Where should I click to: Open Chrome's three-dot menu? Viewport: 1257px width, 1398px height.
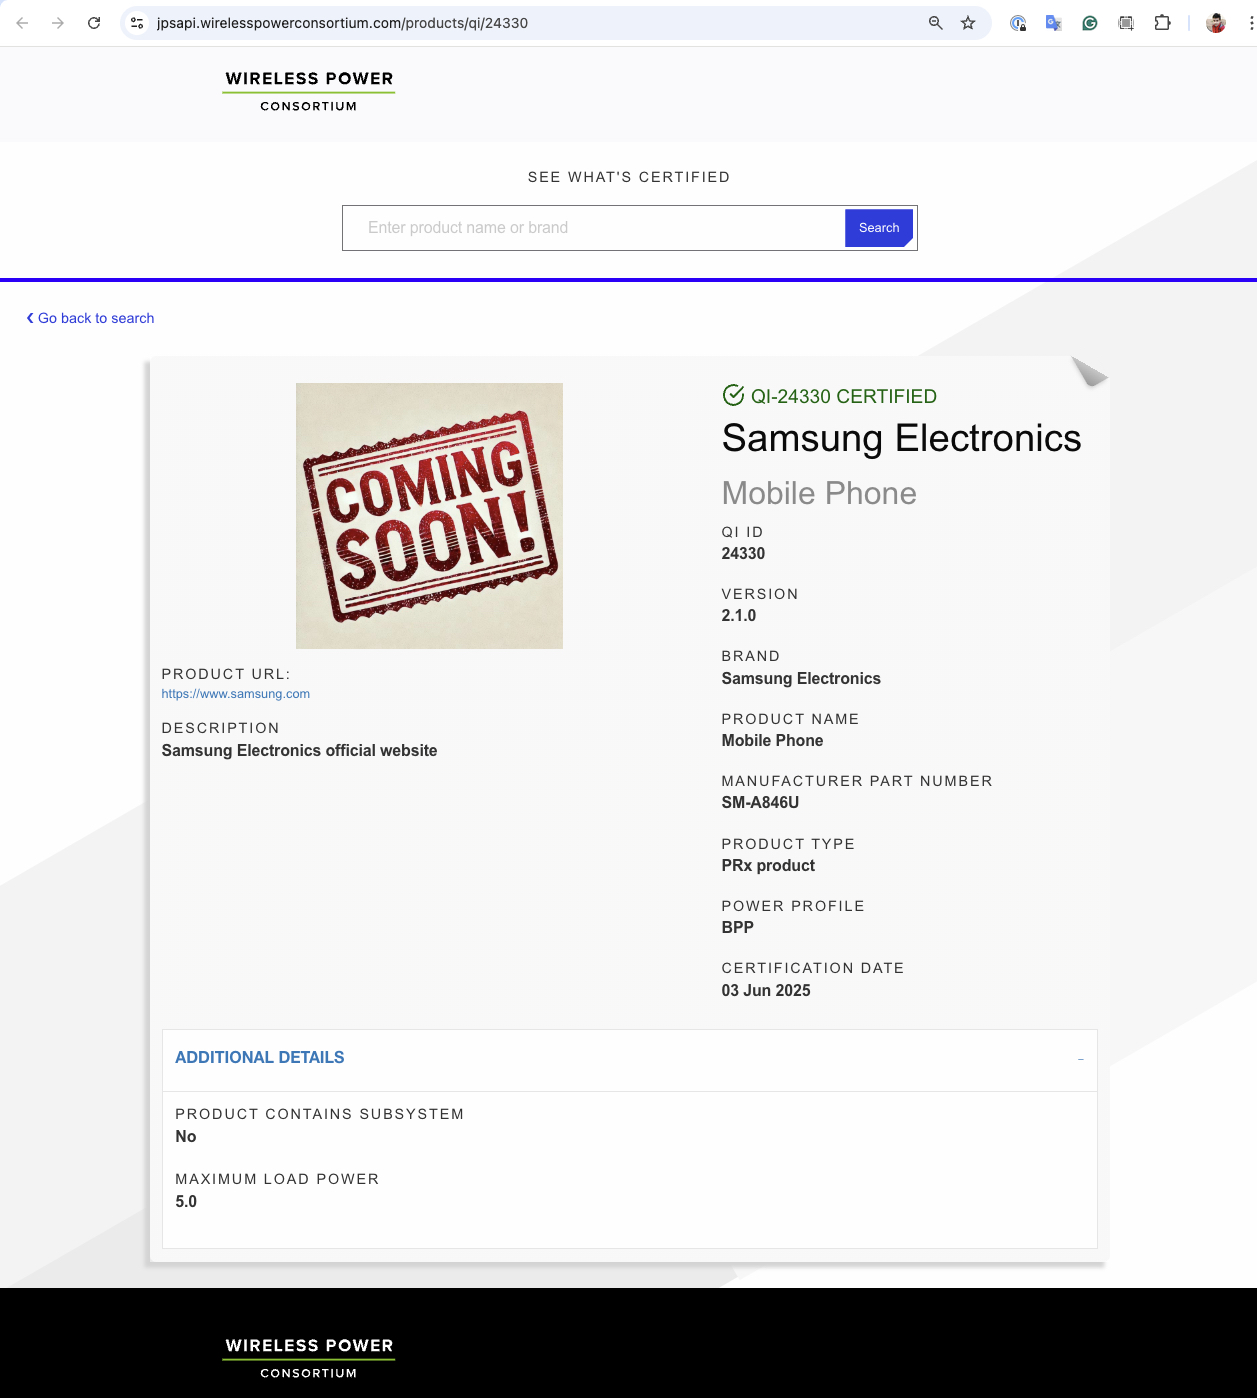click(x=1250, y=23)
